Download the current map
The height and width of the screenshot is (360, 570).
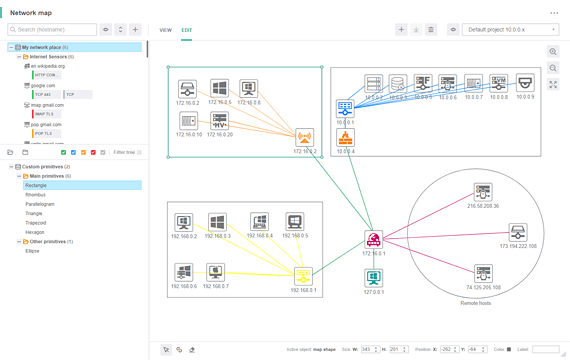pos(416,30)
